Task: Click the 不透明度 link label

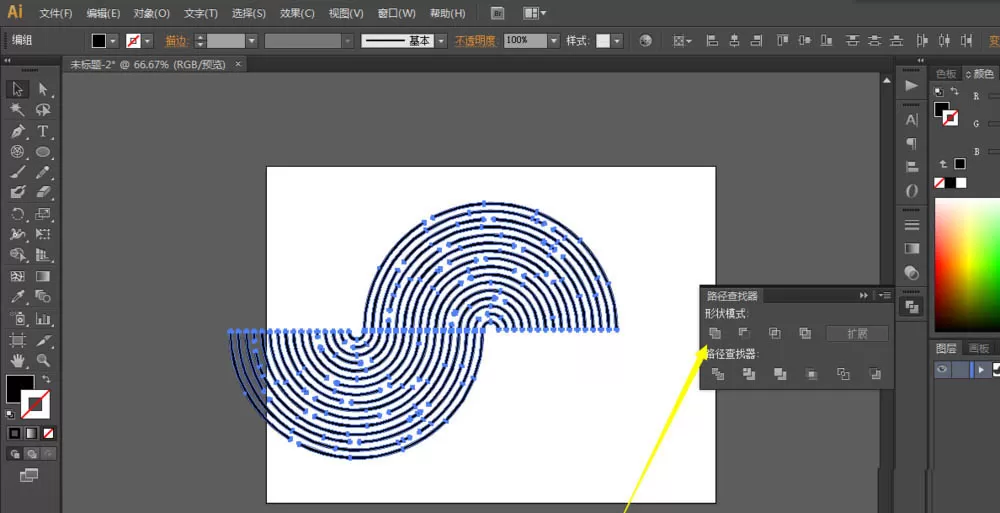Action: point(475,41)
